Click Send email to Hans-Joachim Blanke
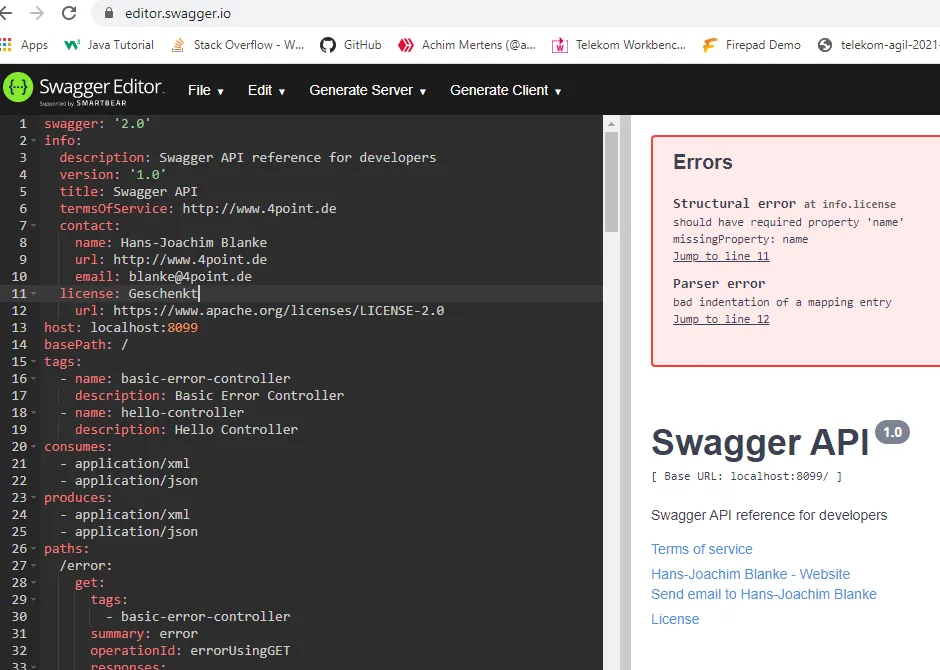This screenshot has width=940, height=670. coord(764,594)
